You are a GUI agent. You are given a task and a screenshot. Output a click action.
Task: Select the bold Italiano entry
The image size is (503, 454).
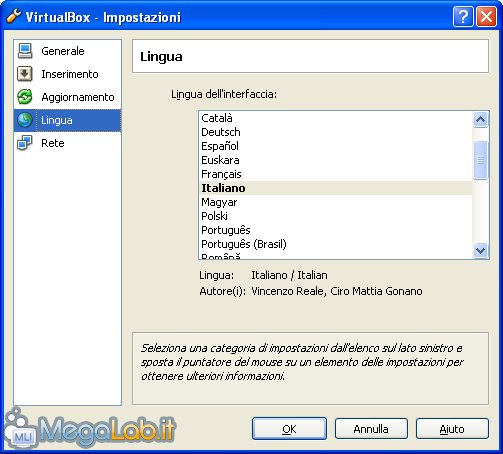click(x=335, y=188)
